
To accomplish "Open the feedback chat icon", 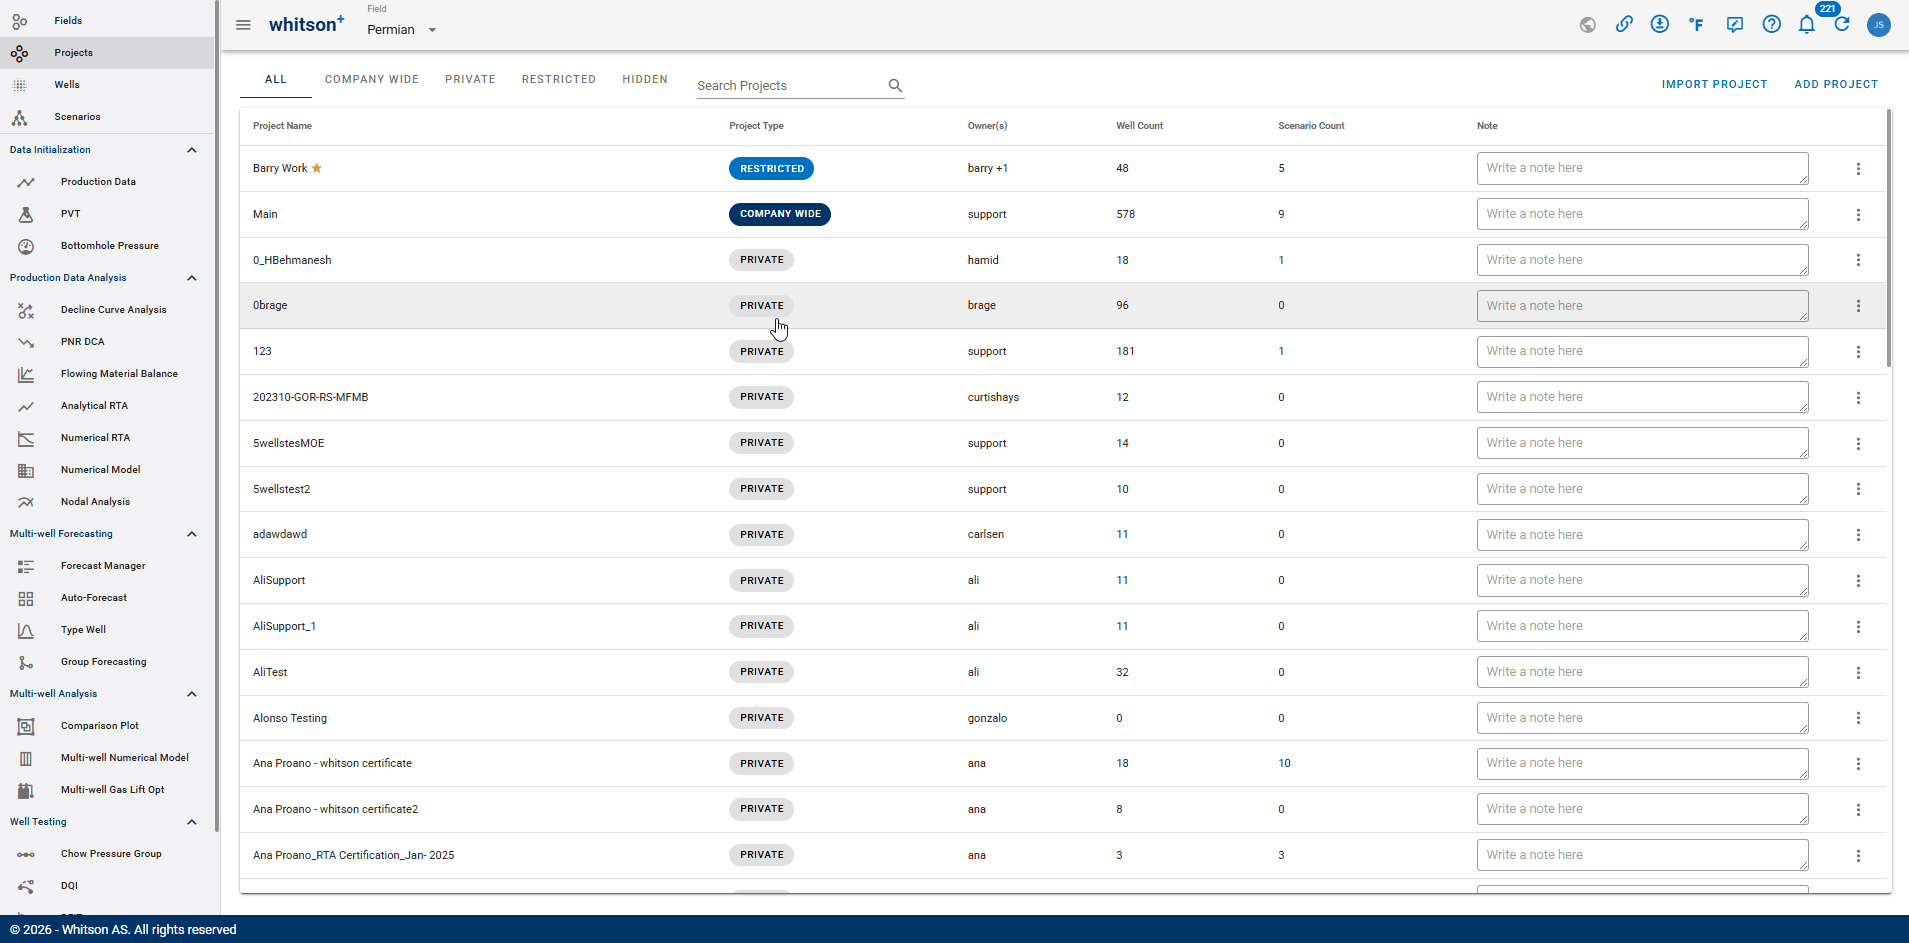I will (x=1735, y=25).
